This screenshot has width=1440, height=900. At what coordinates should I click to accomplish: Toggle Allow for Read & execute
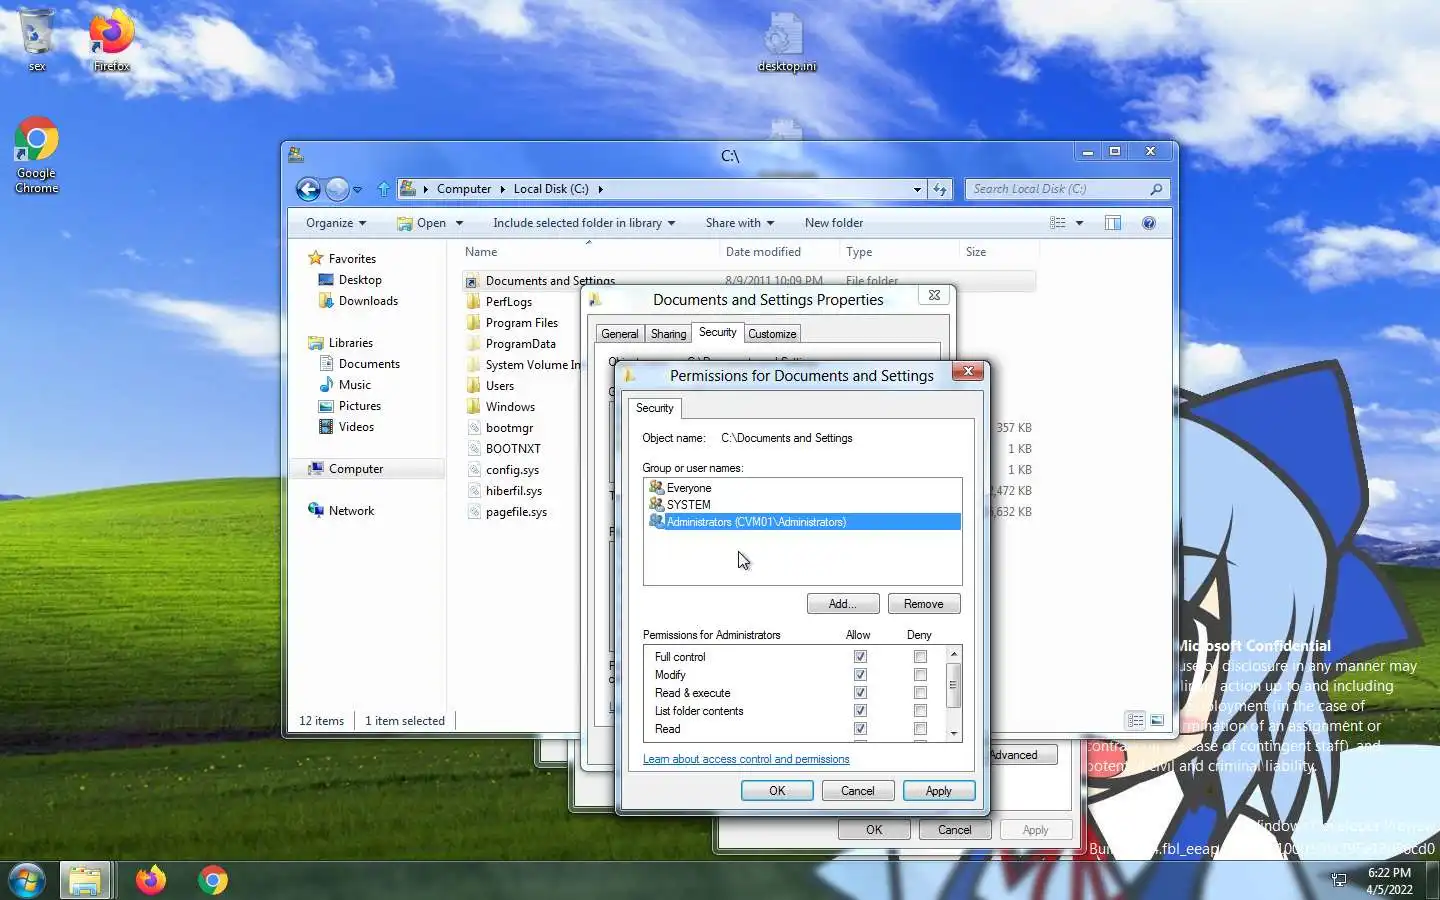tap(860, 693)
